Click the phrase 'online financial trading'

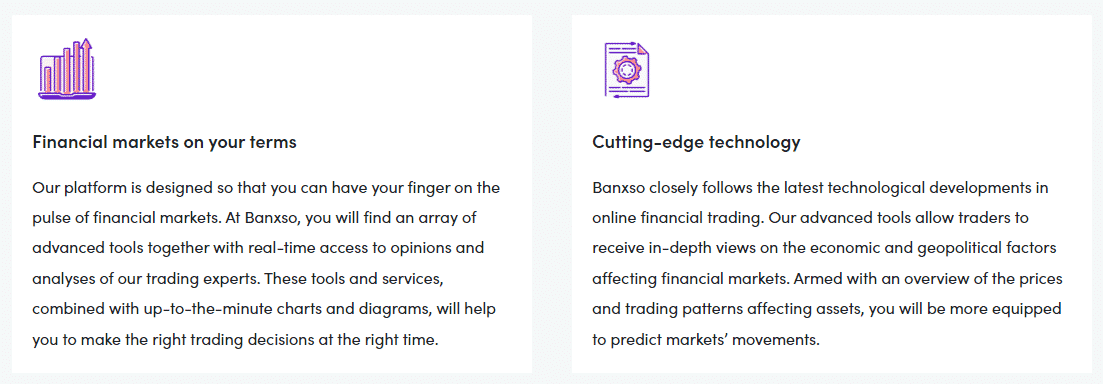pyautogui.click(x=678, y=219)
